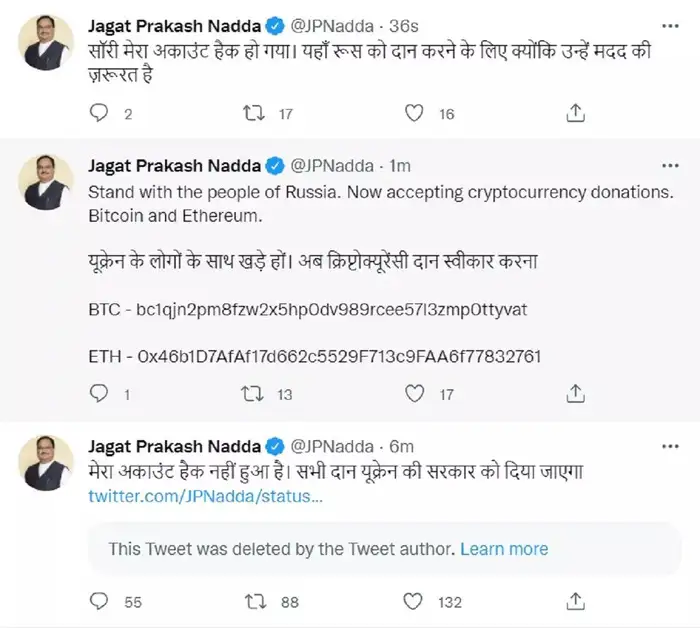
Task: Retweet the tweet with 17 retweets
Action: click(x=255, y=114)
